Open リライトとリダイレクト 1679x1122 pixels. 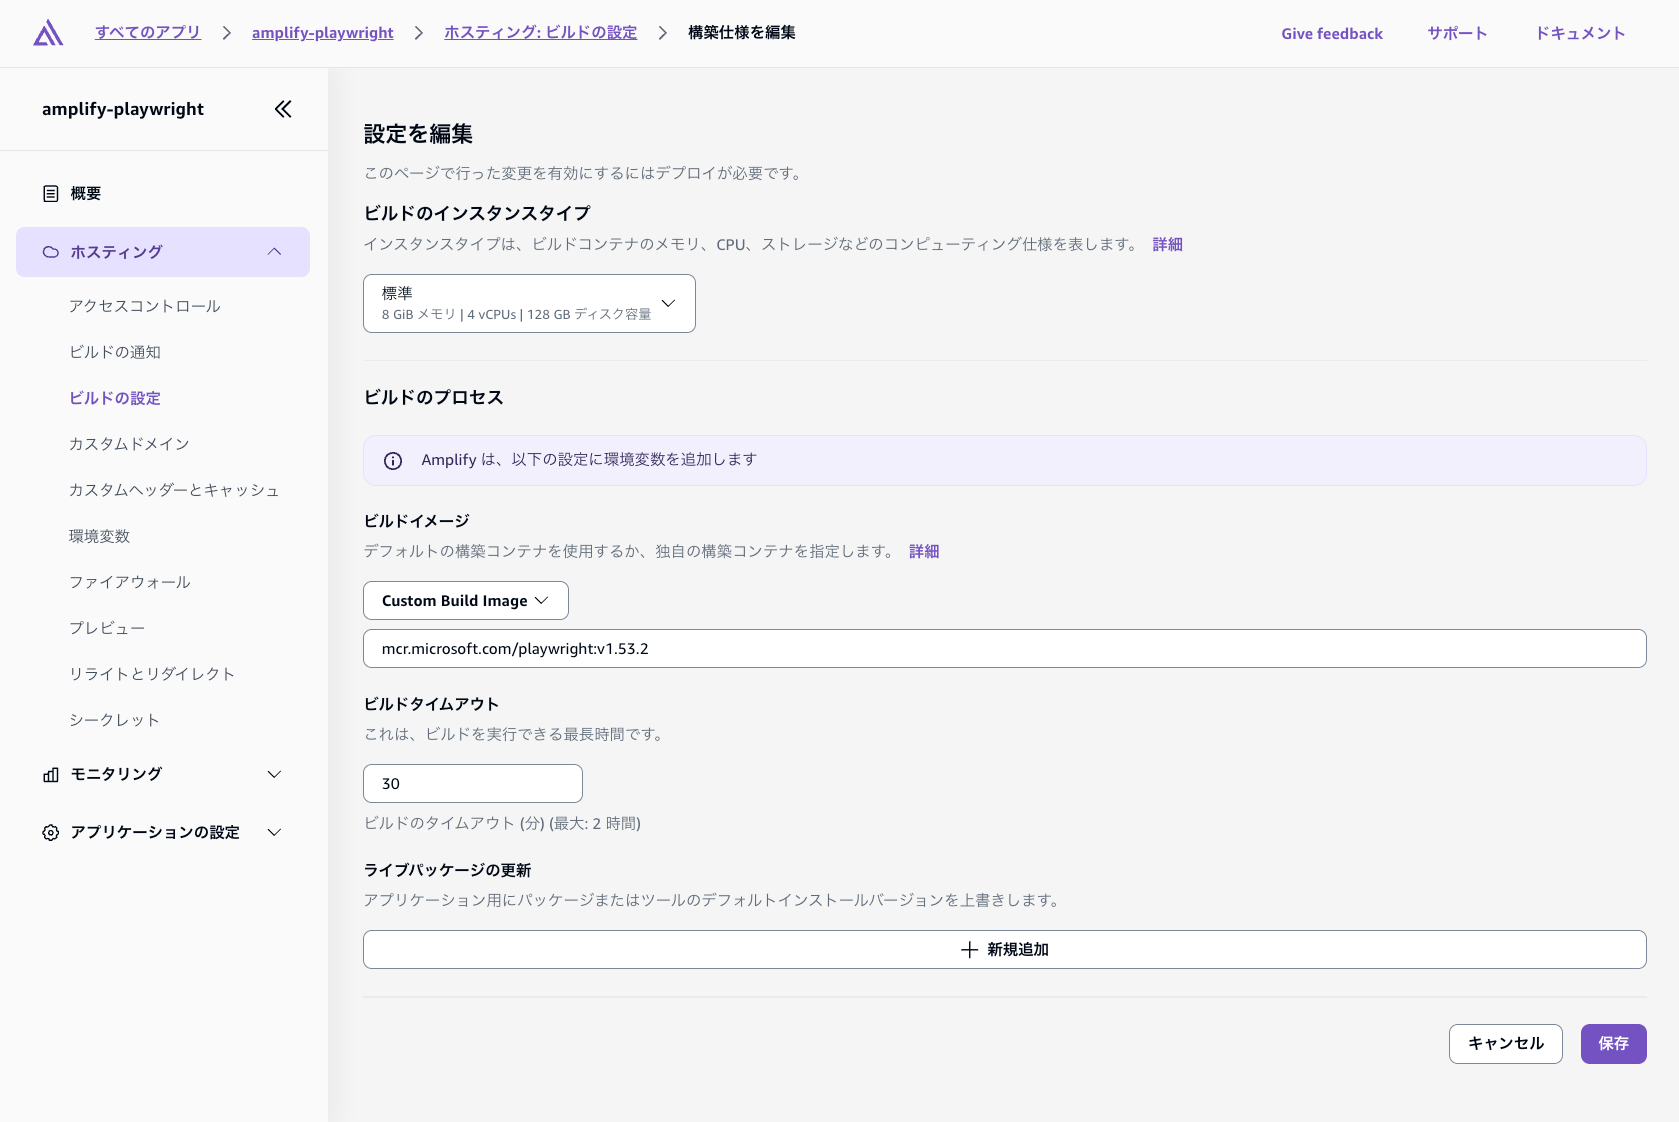tap(152, 674)
